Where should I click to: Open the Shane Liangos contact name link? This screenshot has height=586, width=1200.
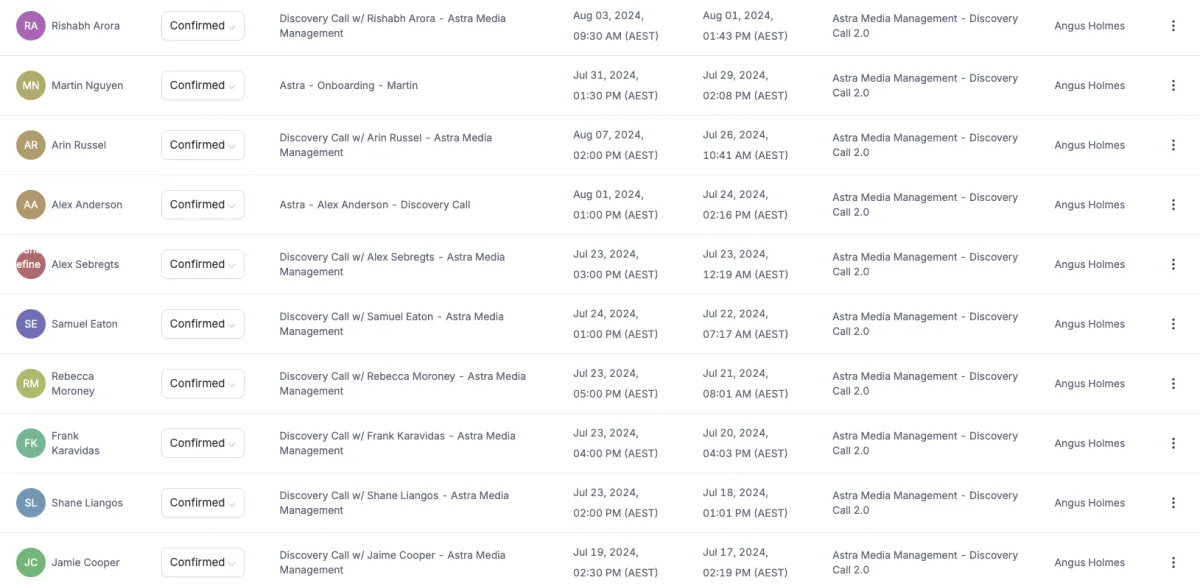coord(87,503)
